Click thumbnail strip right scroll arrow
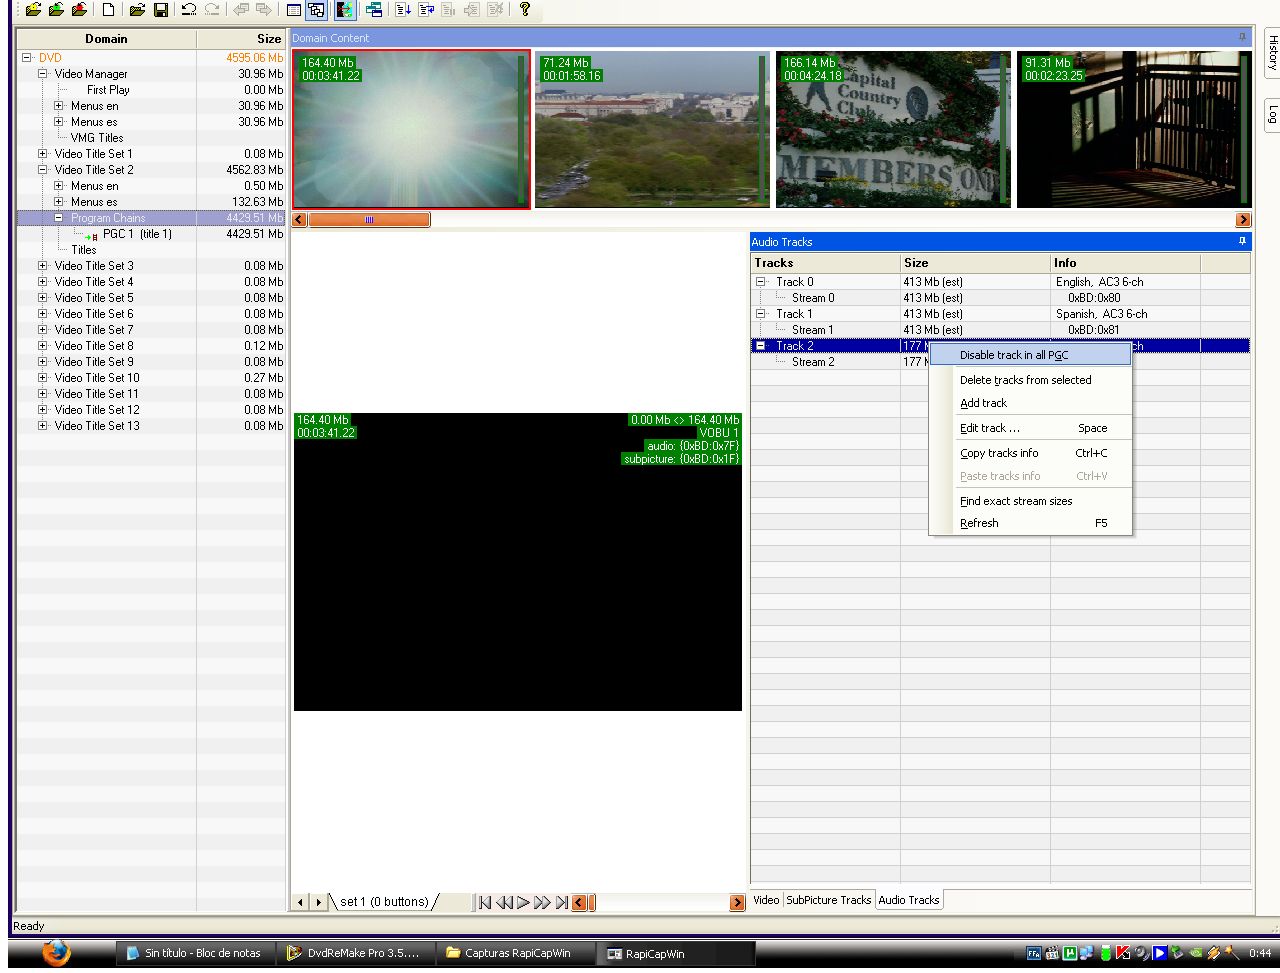Viewport: 1280px width, 973px height. point(1243,220)
